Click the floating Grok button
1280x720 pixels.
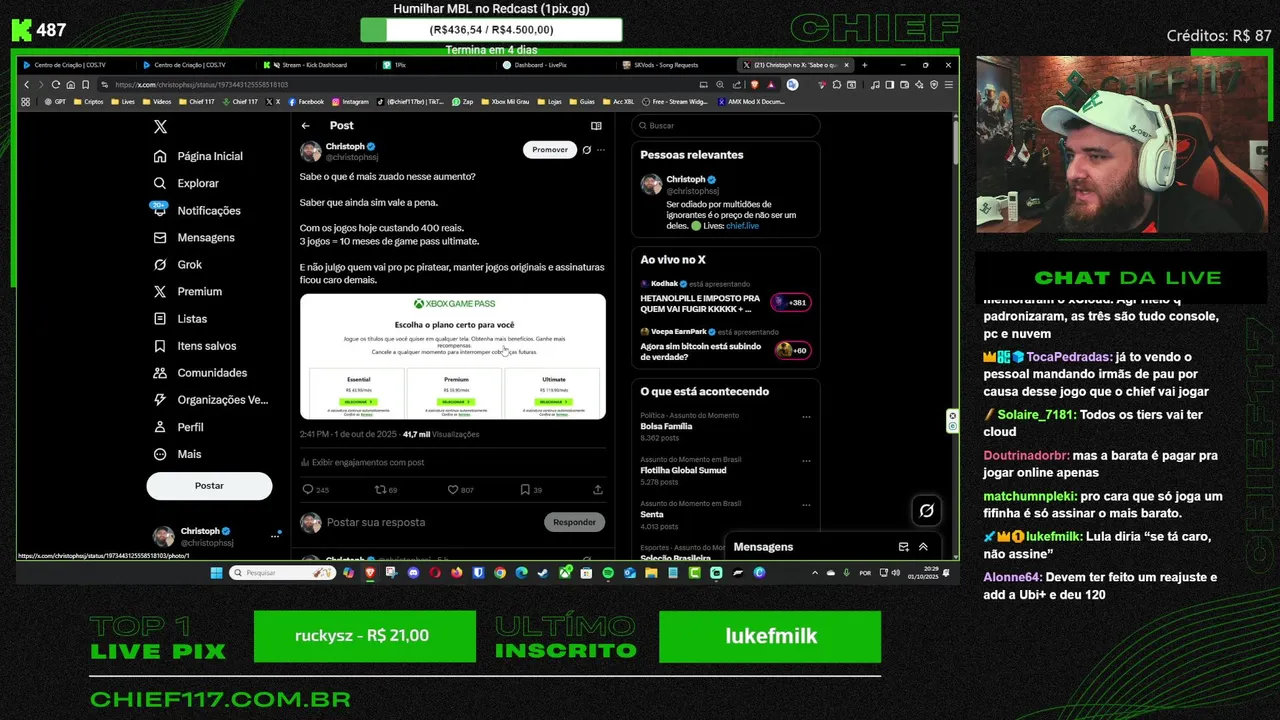(x=927, y=511)
